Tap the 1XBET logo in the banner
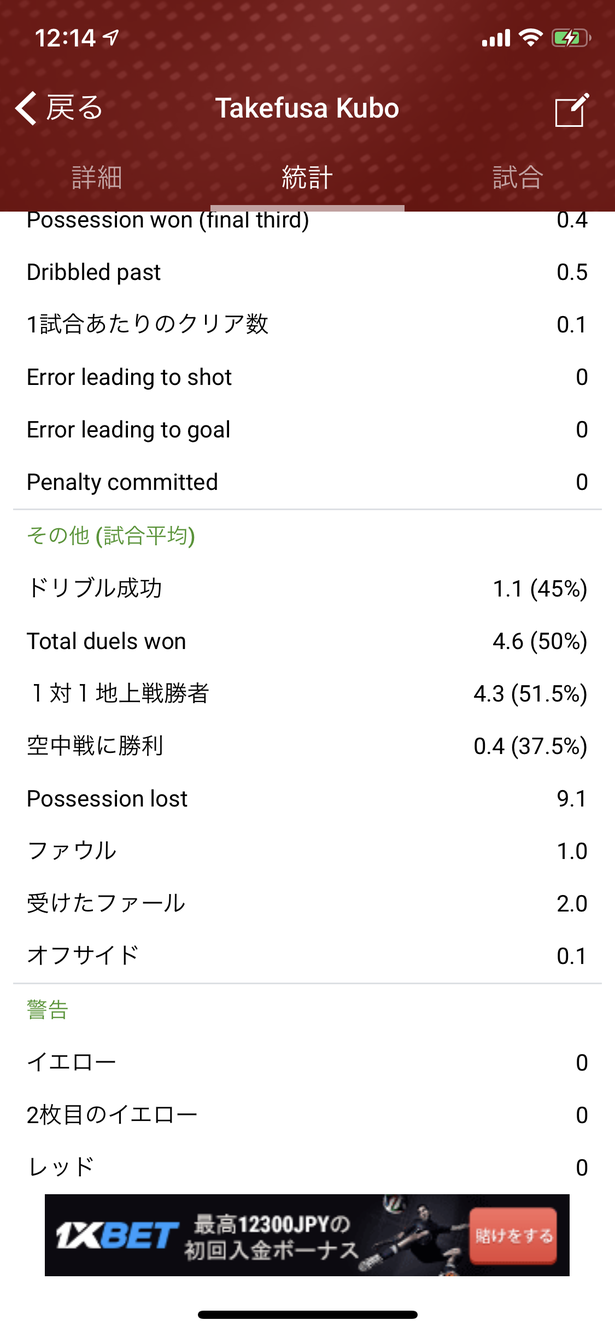Screen dimensions: 615x1332 tap(117, 1236)
